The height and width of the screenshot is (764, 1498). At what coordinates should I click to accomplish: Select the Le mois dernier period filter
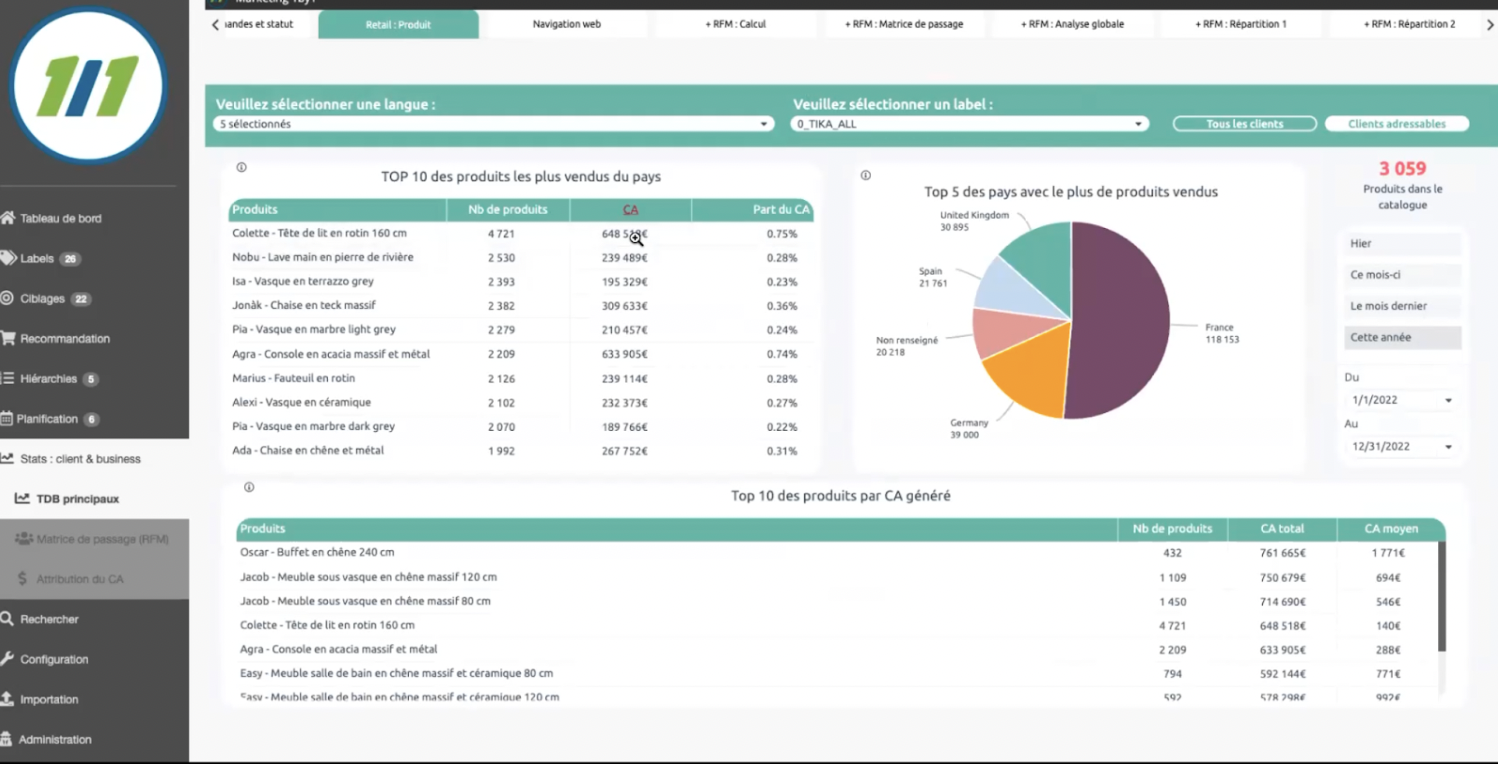[1402, 306]
